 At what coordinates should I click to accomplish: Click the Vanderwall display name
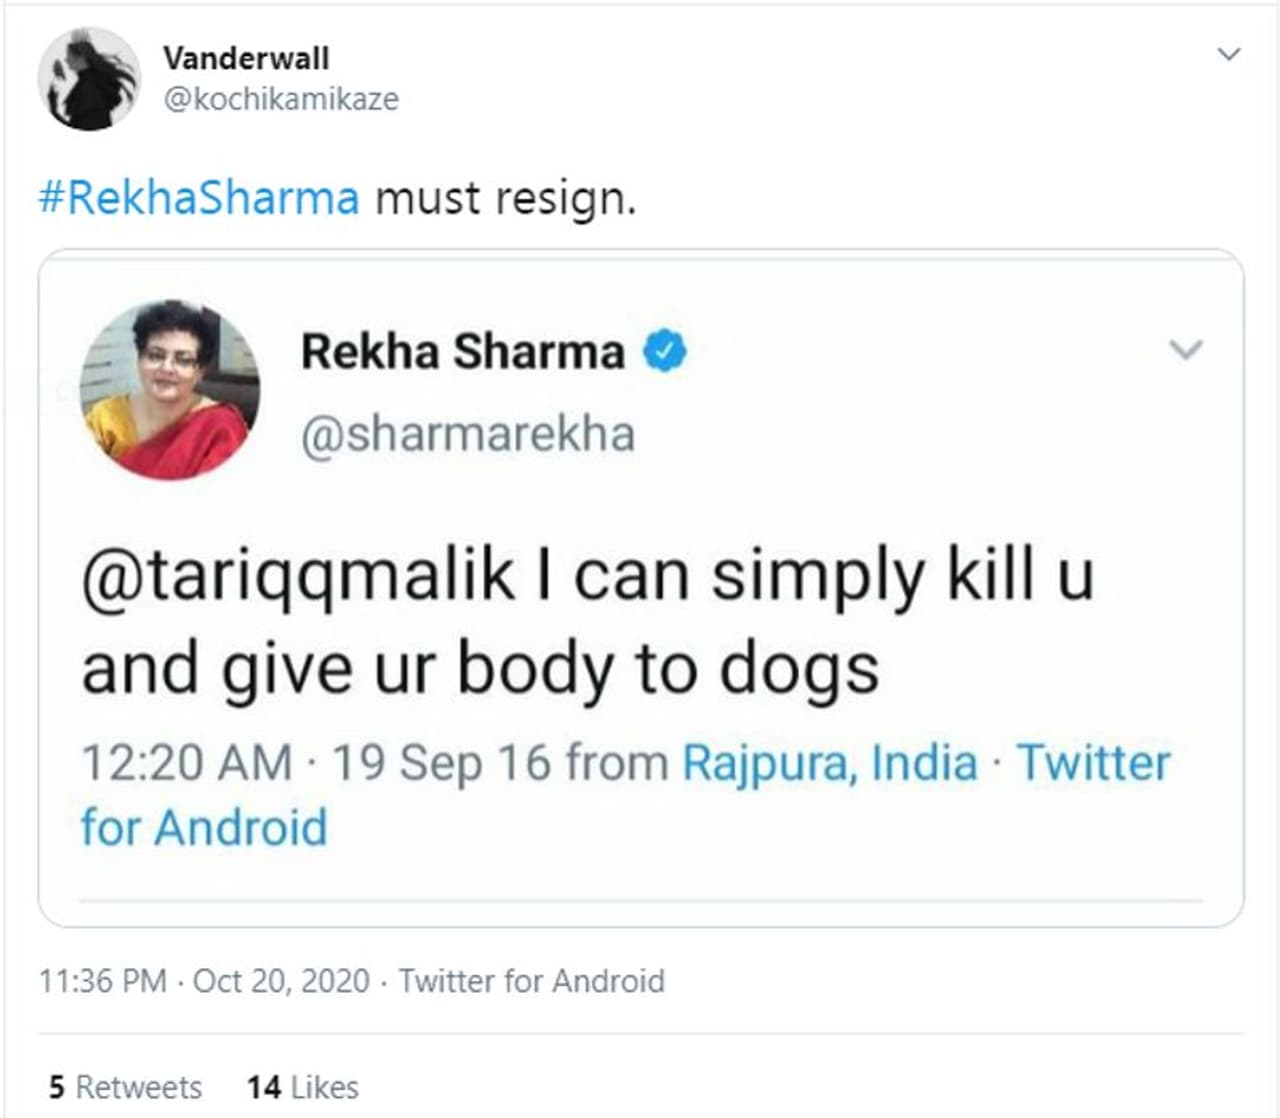[246, 58]
